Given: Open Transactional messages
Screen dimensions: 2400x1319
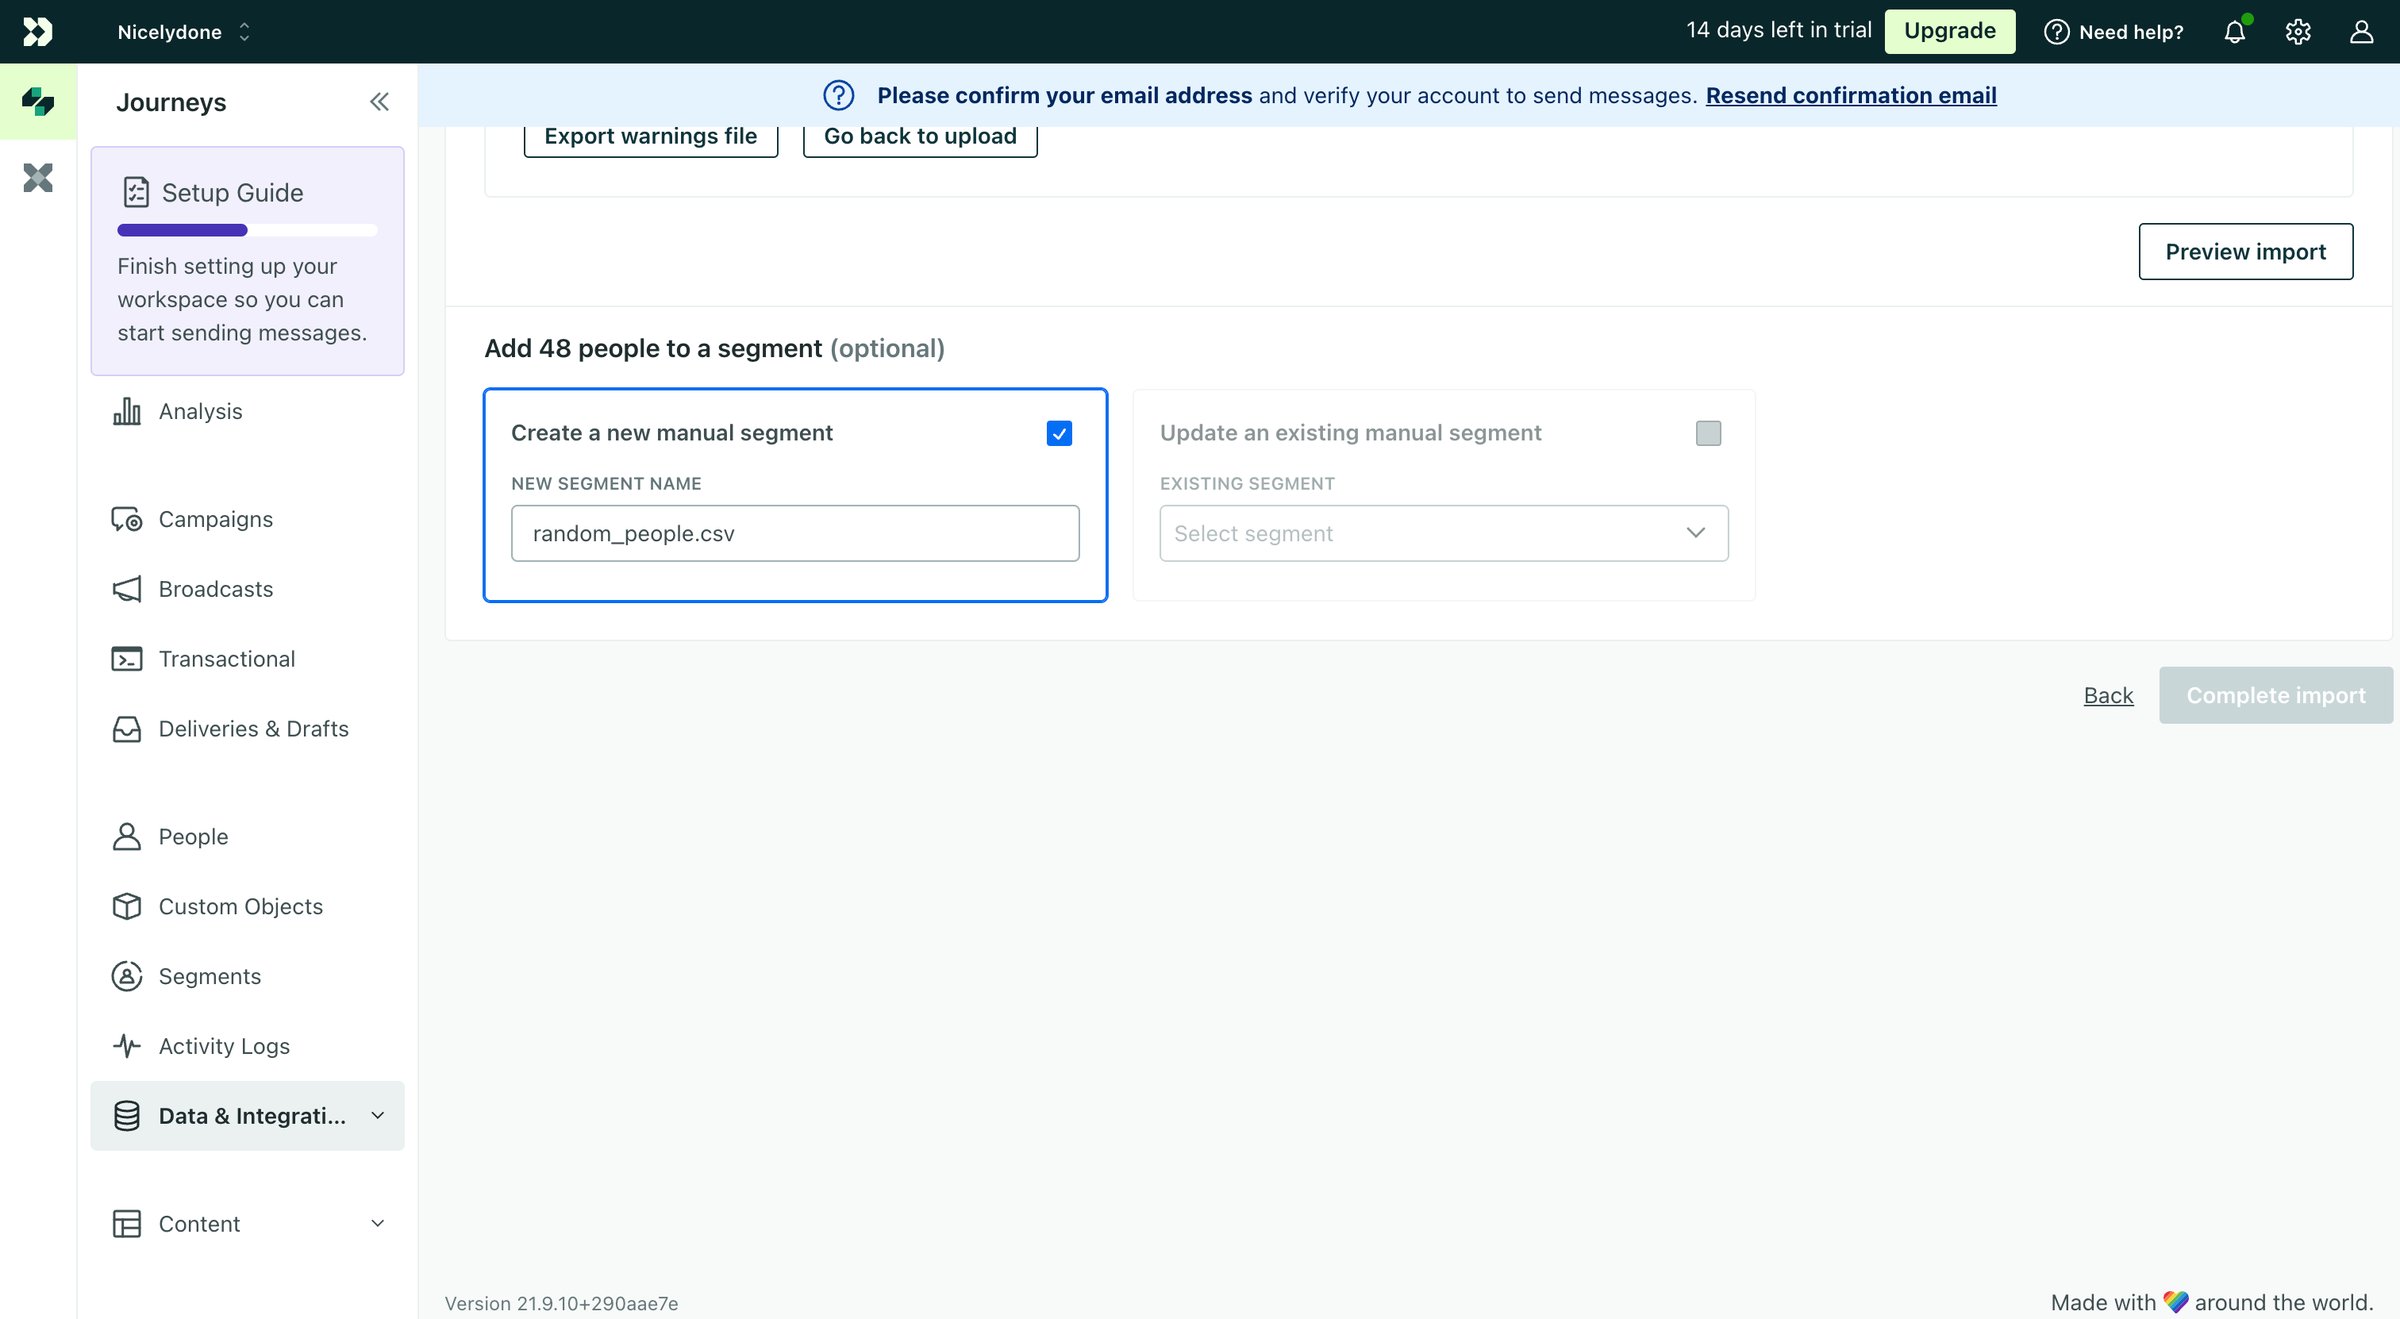Looking at the screenshot, I should pos(227,659).
